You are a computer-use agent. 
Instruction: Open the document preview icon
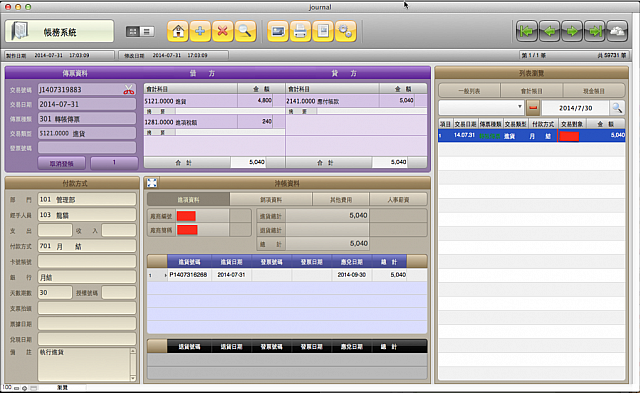coord(323,31)
